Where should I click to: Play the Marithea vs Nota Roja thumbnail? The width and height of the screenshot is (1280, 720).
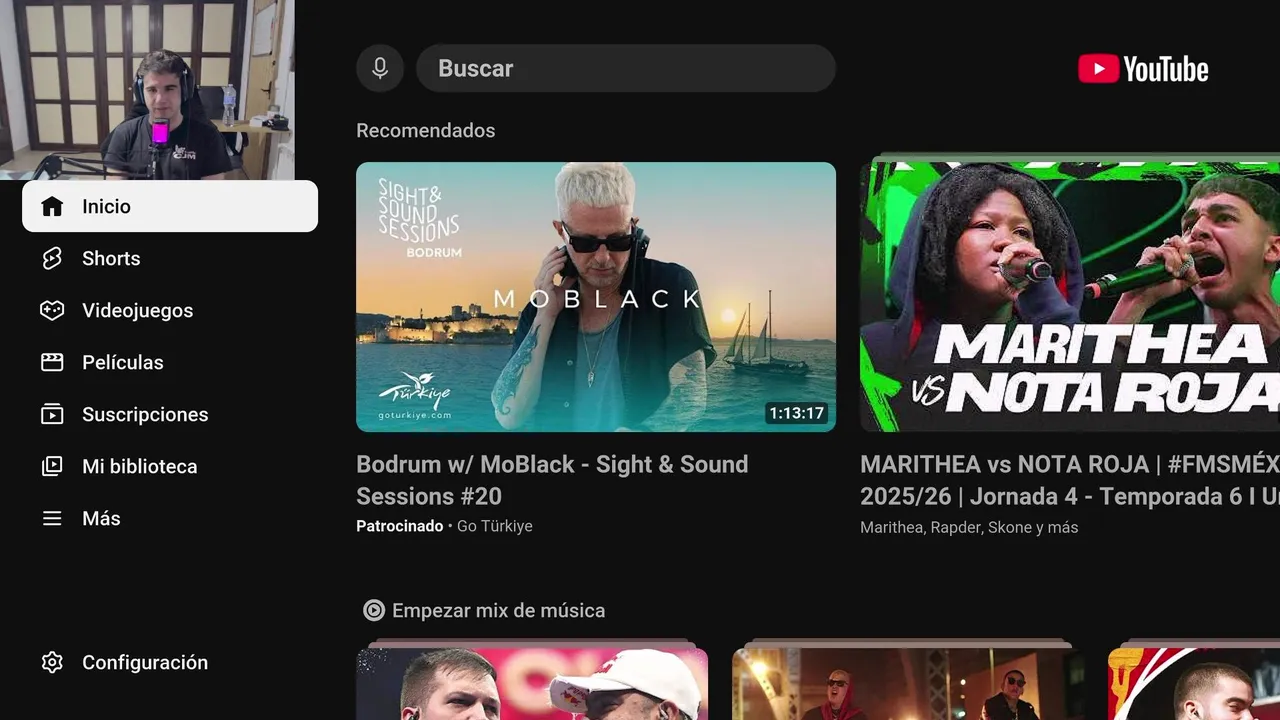[x=1070, y=297]
